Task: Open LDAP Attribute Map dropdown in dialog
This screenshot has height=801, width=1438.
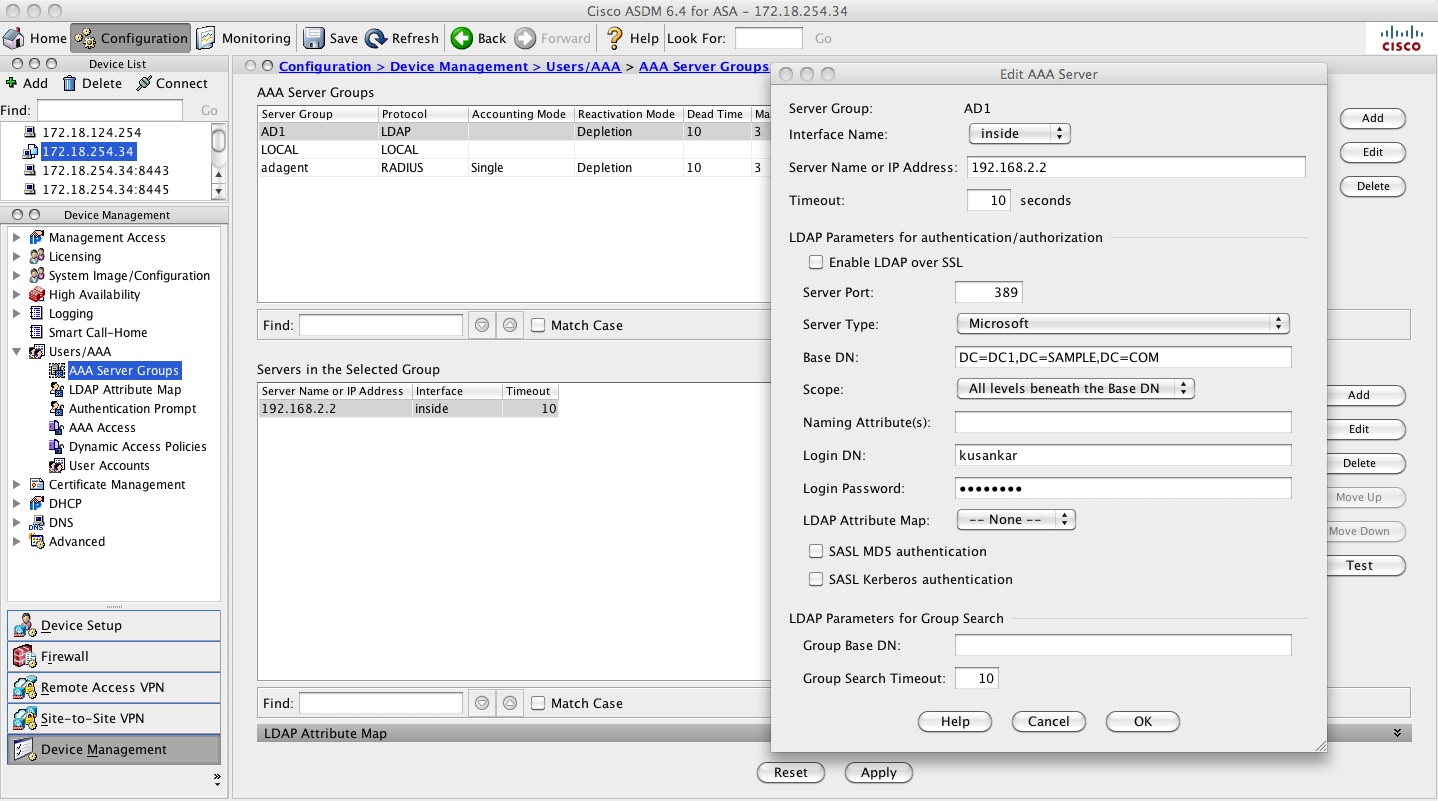Action: (1016, 520)
